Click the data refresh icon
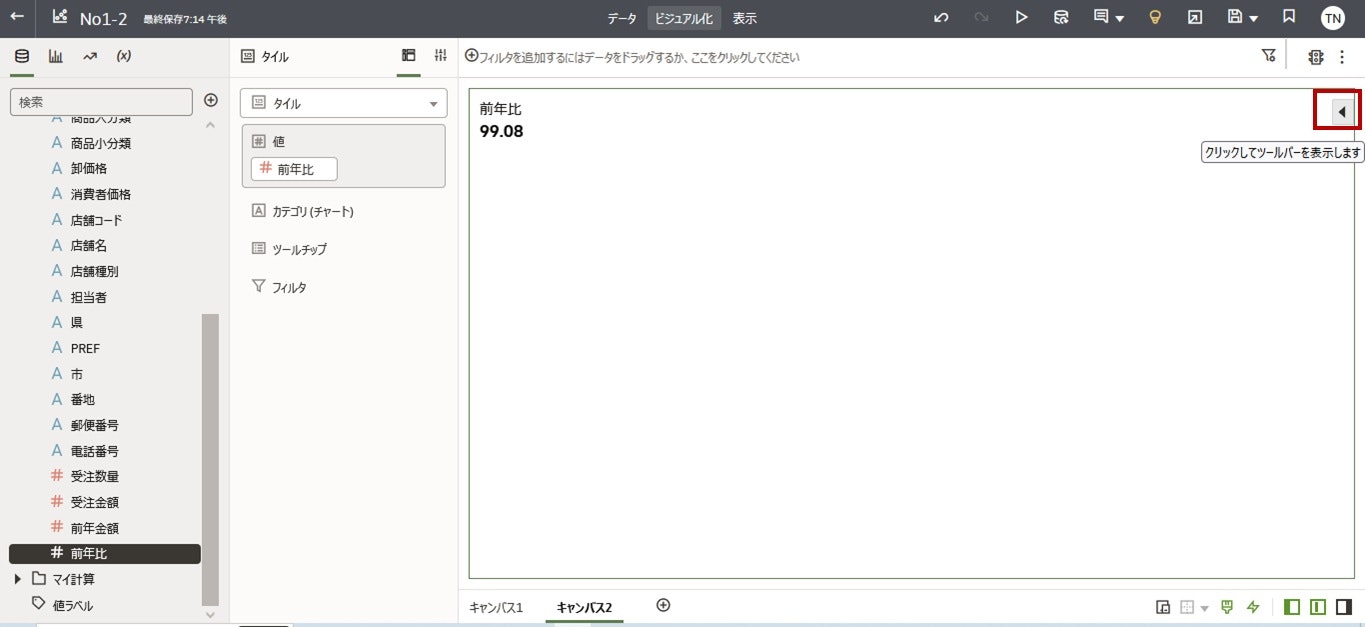 tap(1061, 17)
